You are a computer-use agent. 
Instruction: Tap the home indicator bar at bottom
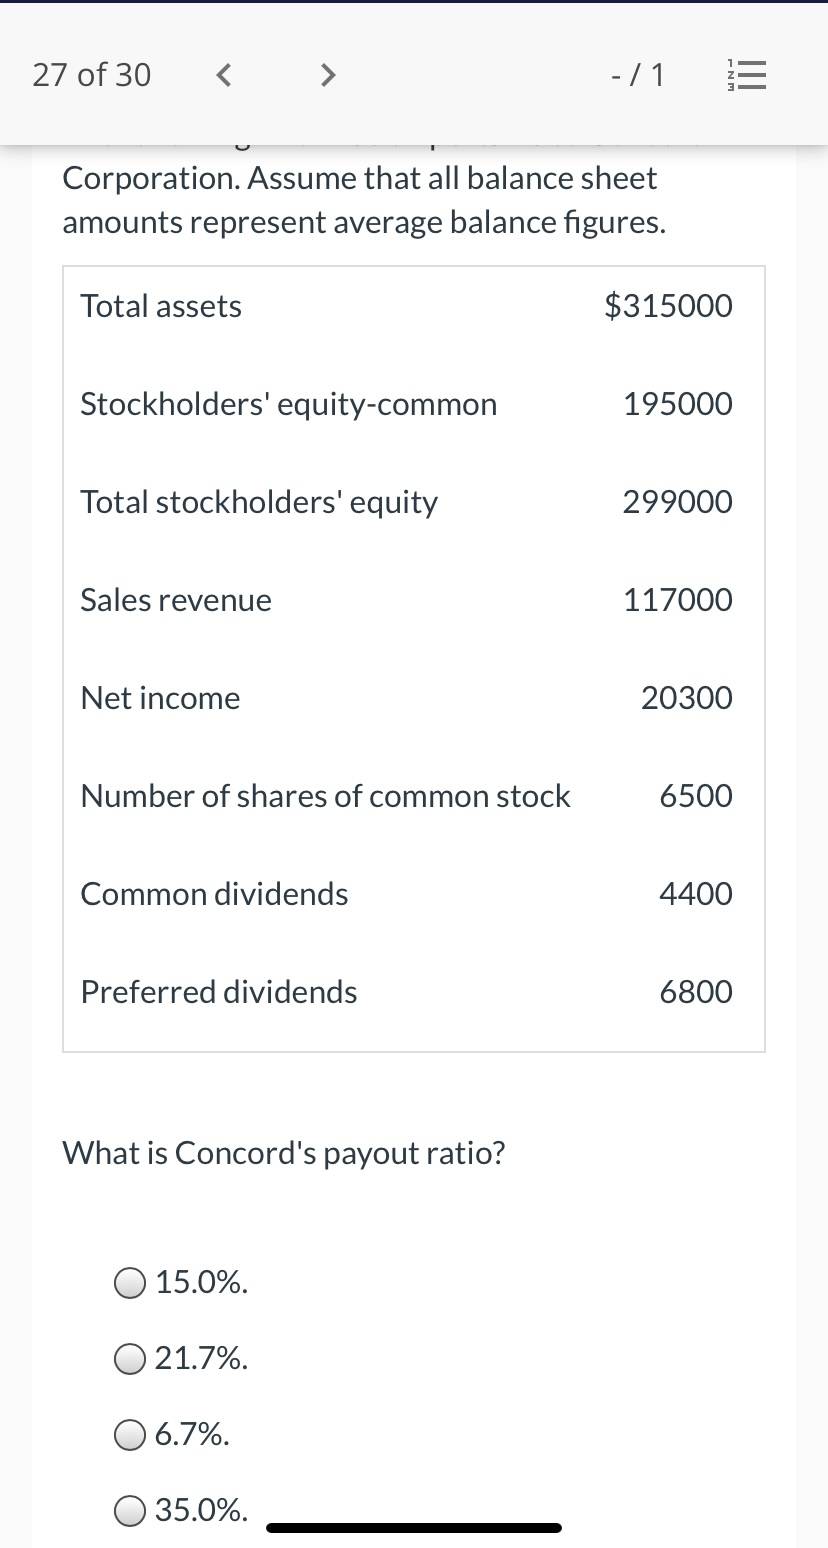click(x=414, y=1528)
